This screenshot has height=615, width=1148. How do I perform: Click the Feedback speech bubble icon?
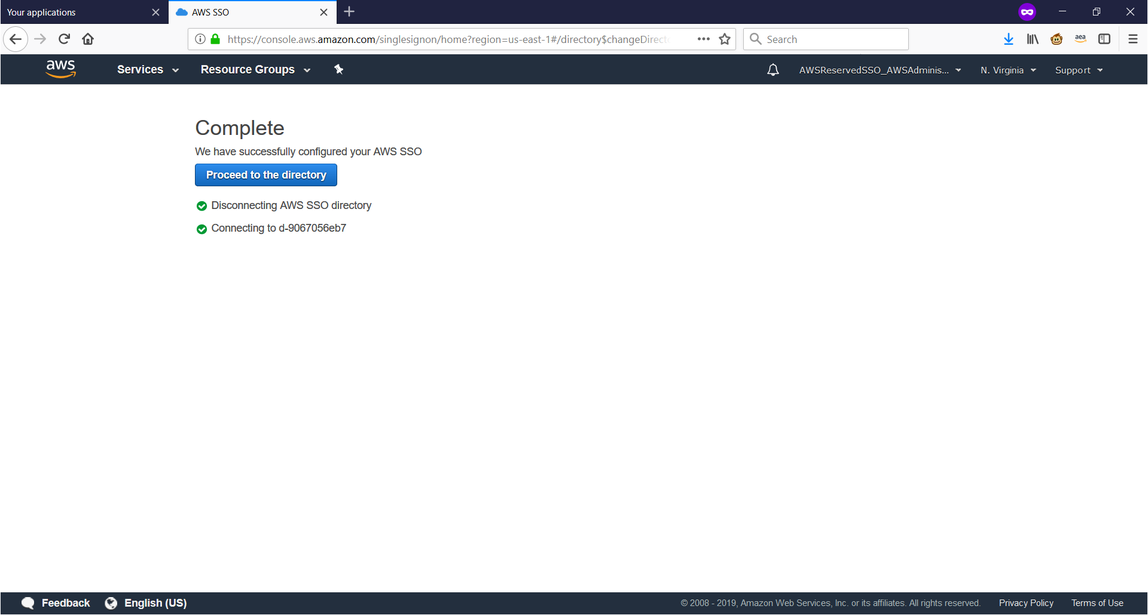click(x=28, y=603)
